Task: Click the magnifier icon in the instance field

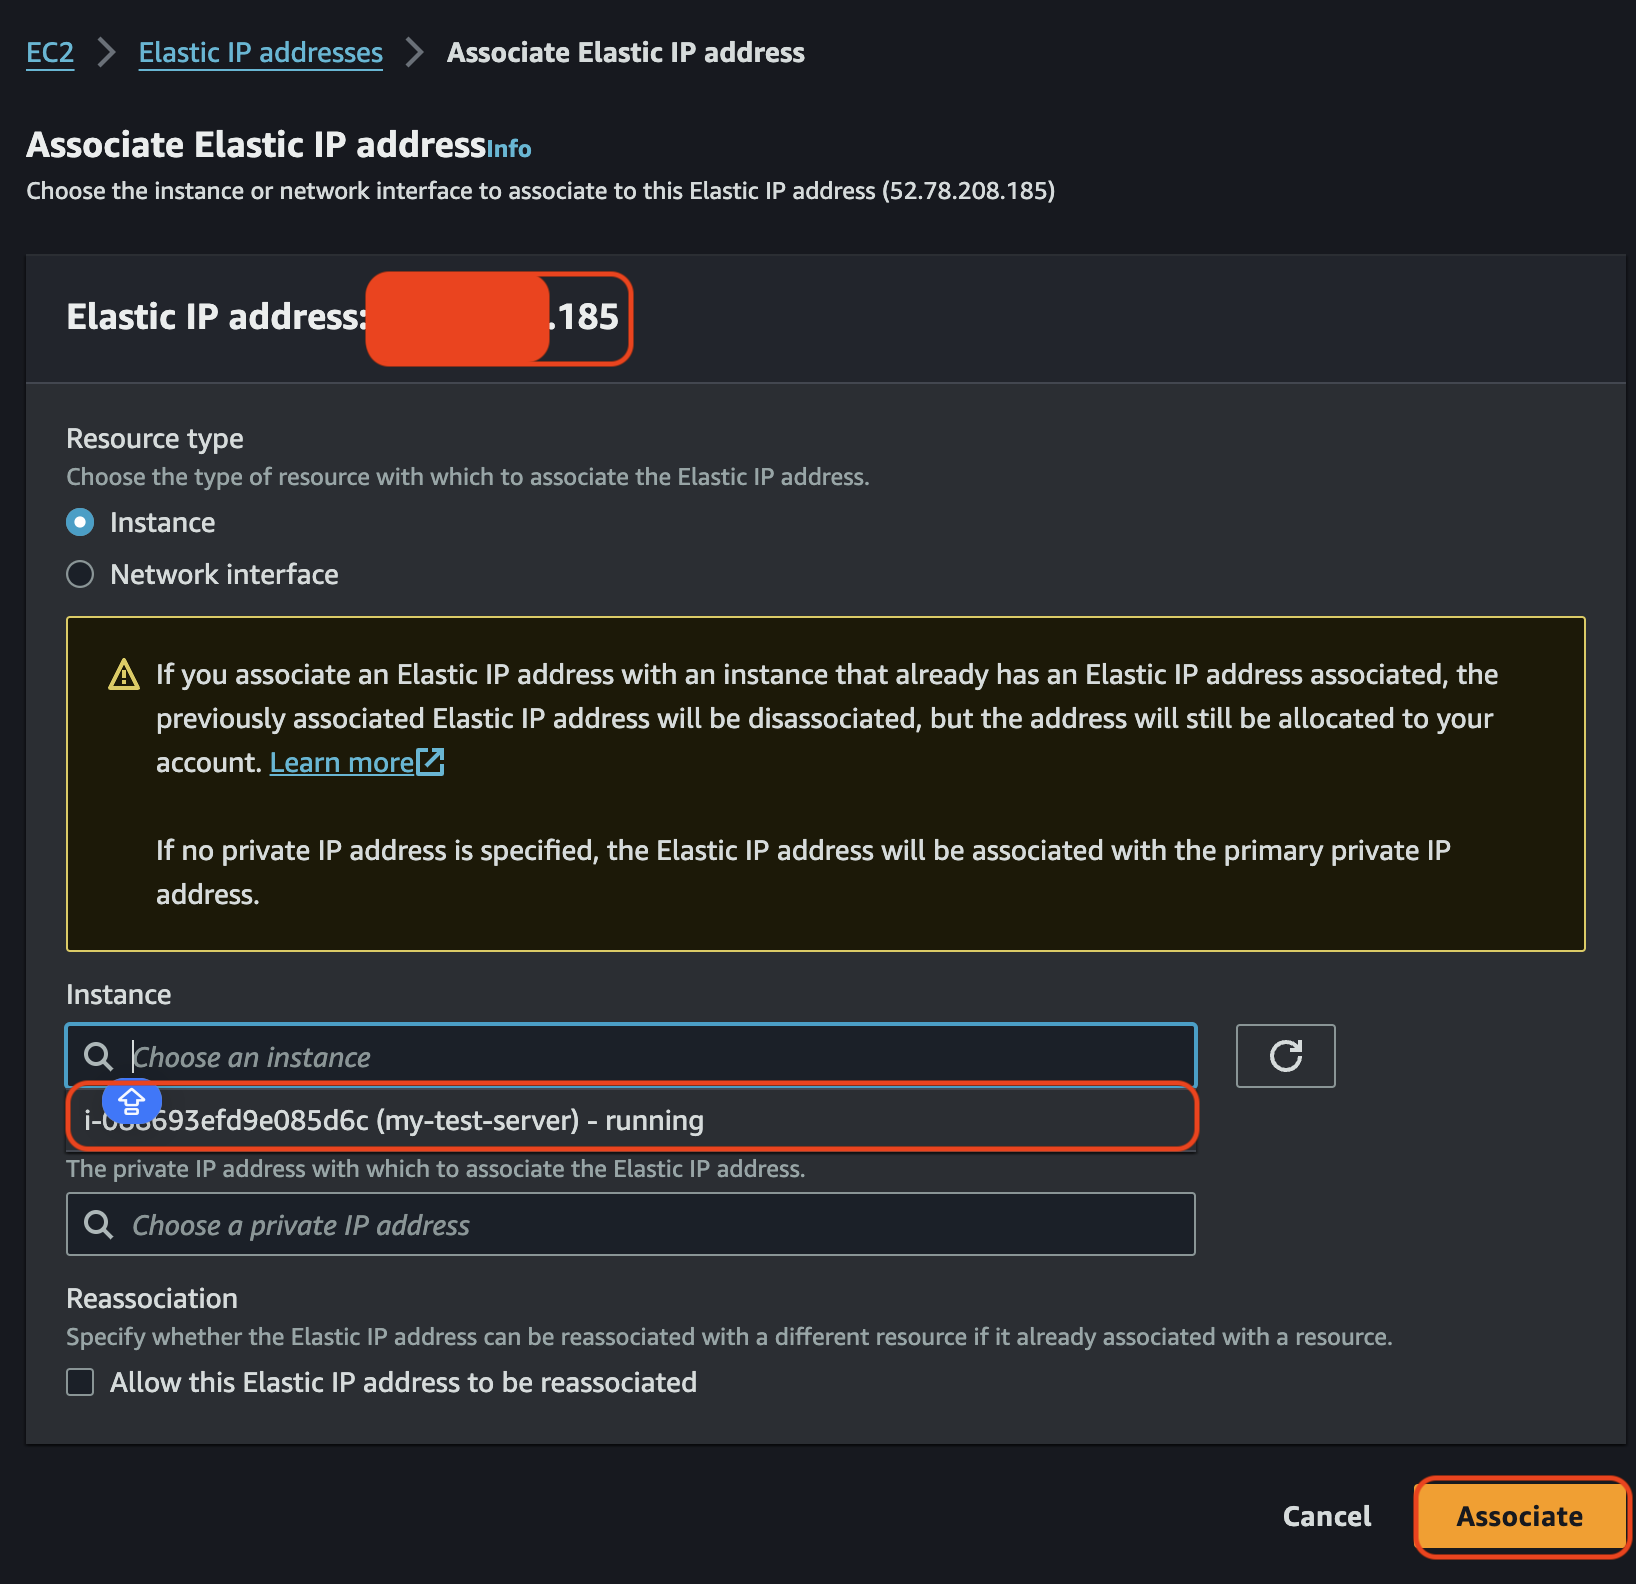Action: coord(98,1056)
